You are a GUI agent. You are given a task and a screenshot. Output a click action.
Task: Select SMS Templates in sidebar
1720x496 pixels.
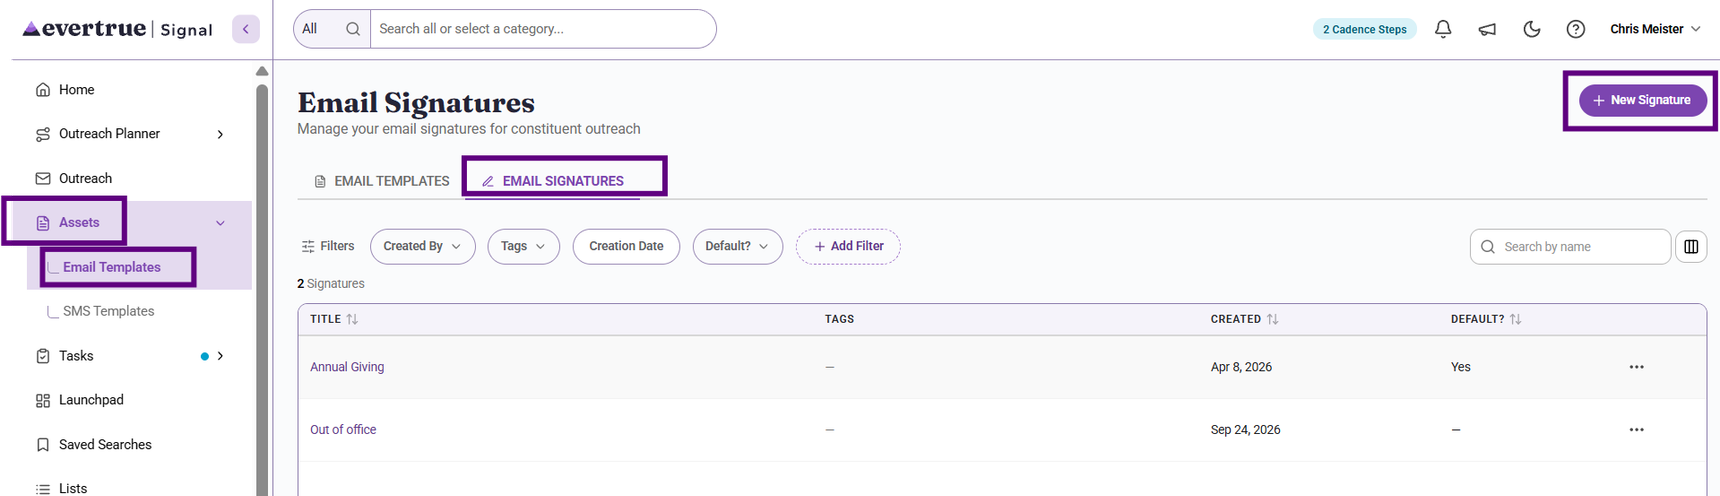click(x=108, y=311)
